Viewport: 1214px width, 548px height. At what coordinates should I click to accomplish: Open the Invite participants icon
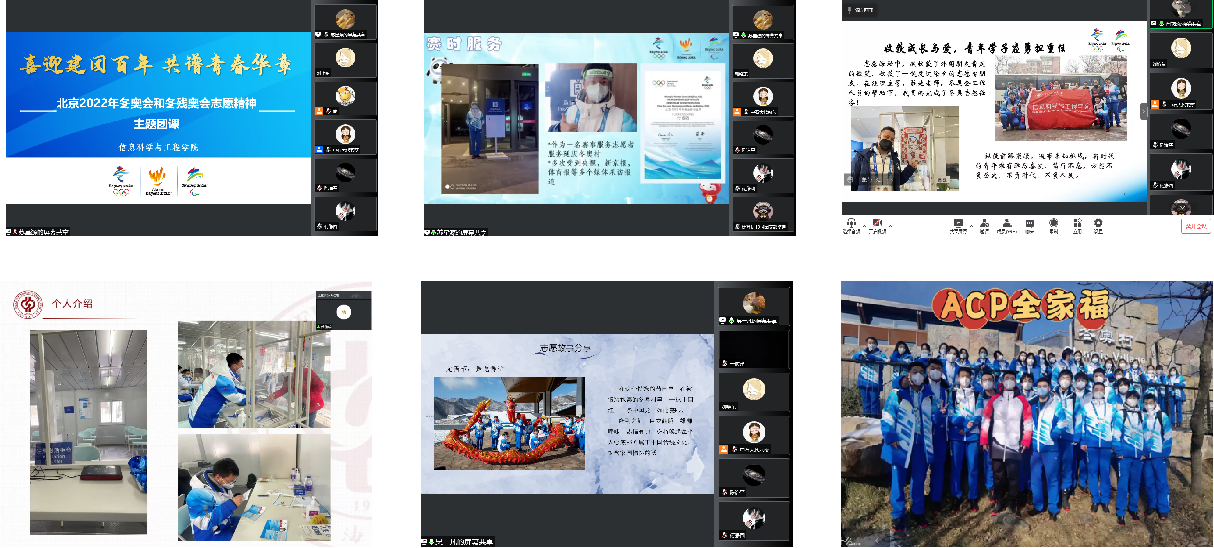[x=985, y=223]
